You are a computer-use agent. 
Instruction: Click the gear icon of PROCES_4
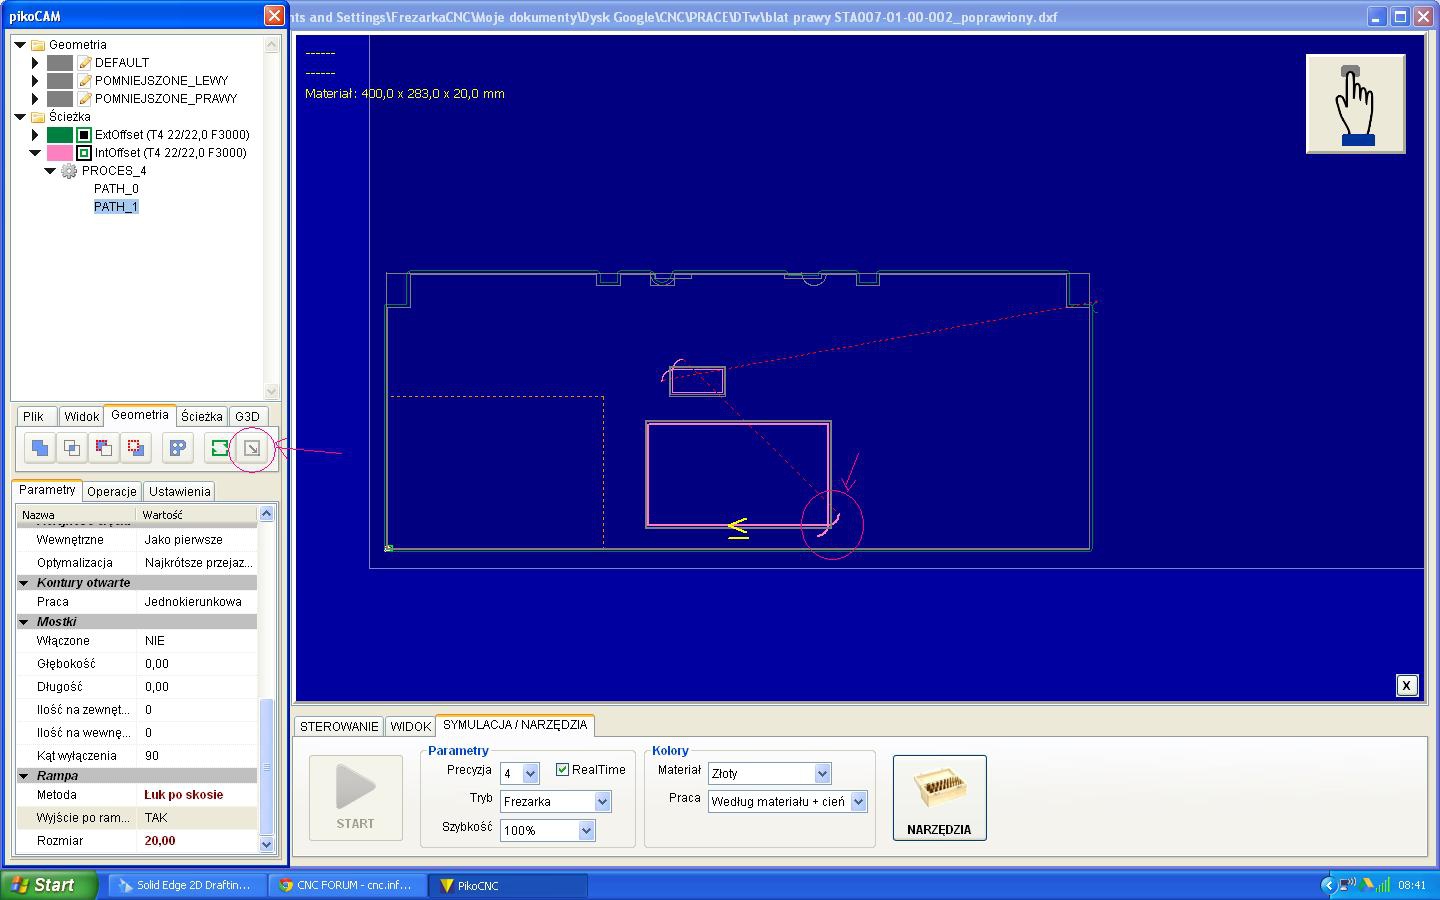(69, 171)
